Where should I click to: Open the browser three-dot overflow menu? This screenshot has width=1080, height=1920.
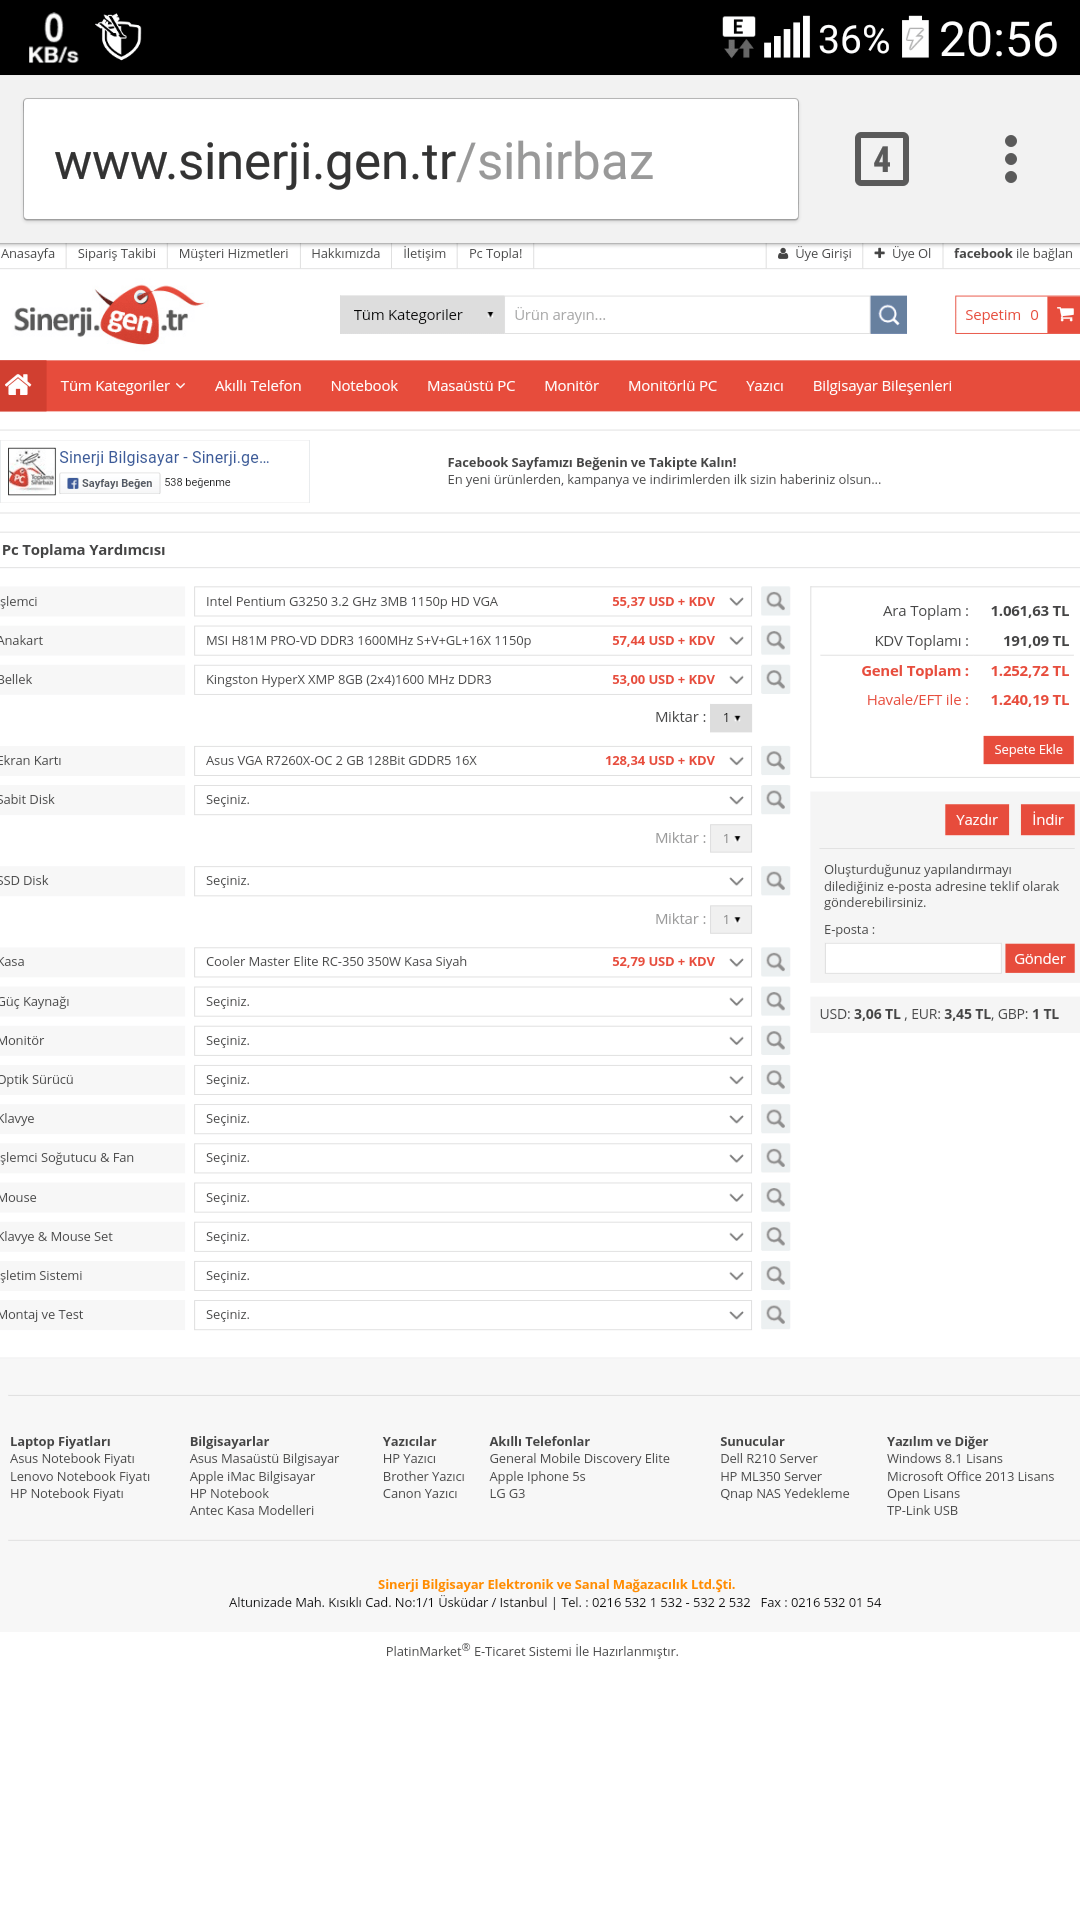(1011, 159)
